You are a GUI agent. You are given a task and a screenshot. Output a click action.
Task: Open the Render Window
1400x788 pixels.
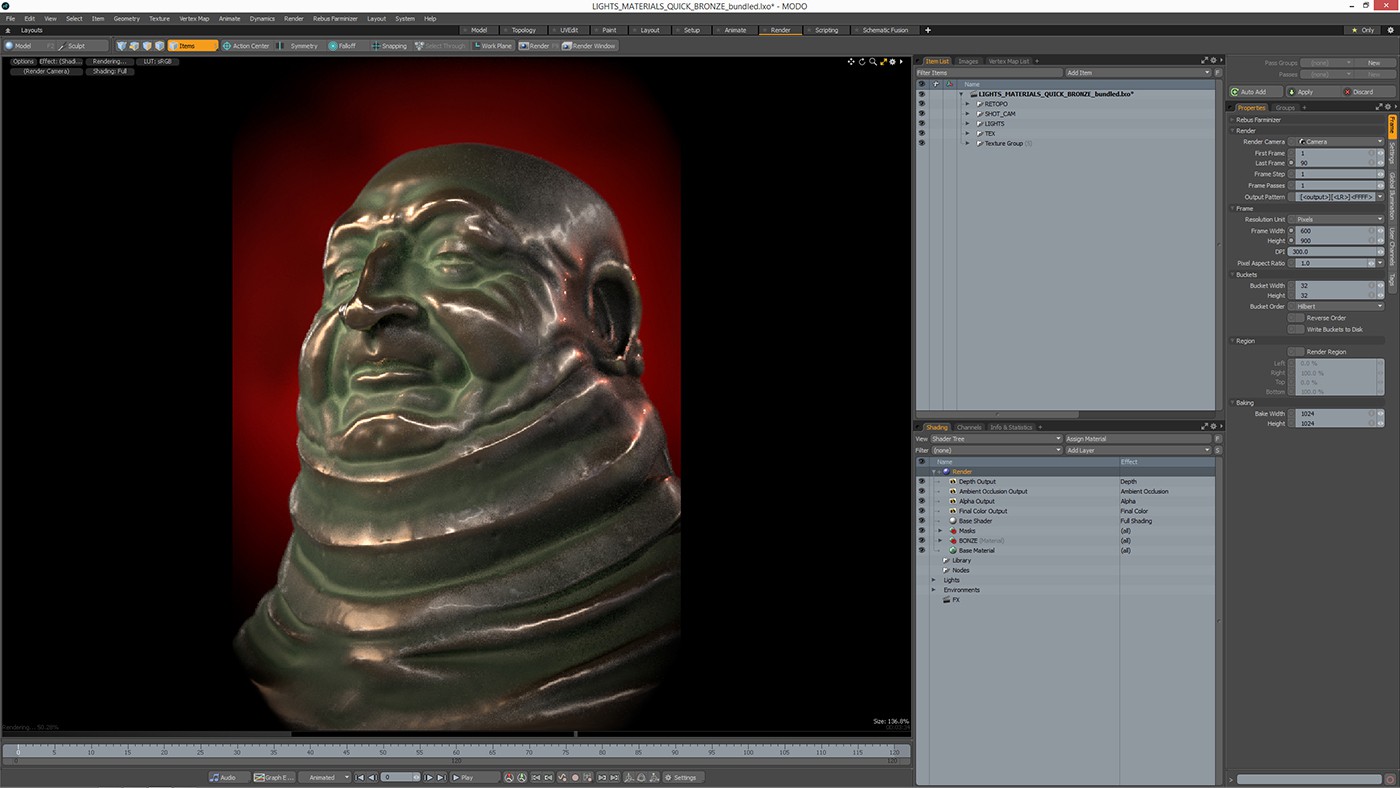pyautogui.click(x=589, y=46)
